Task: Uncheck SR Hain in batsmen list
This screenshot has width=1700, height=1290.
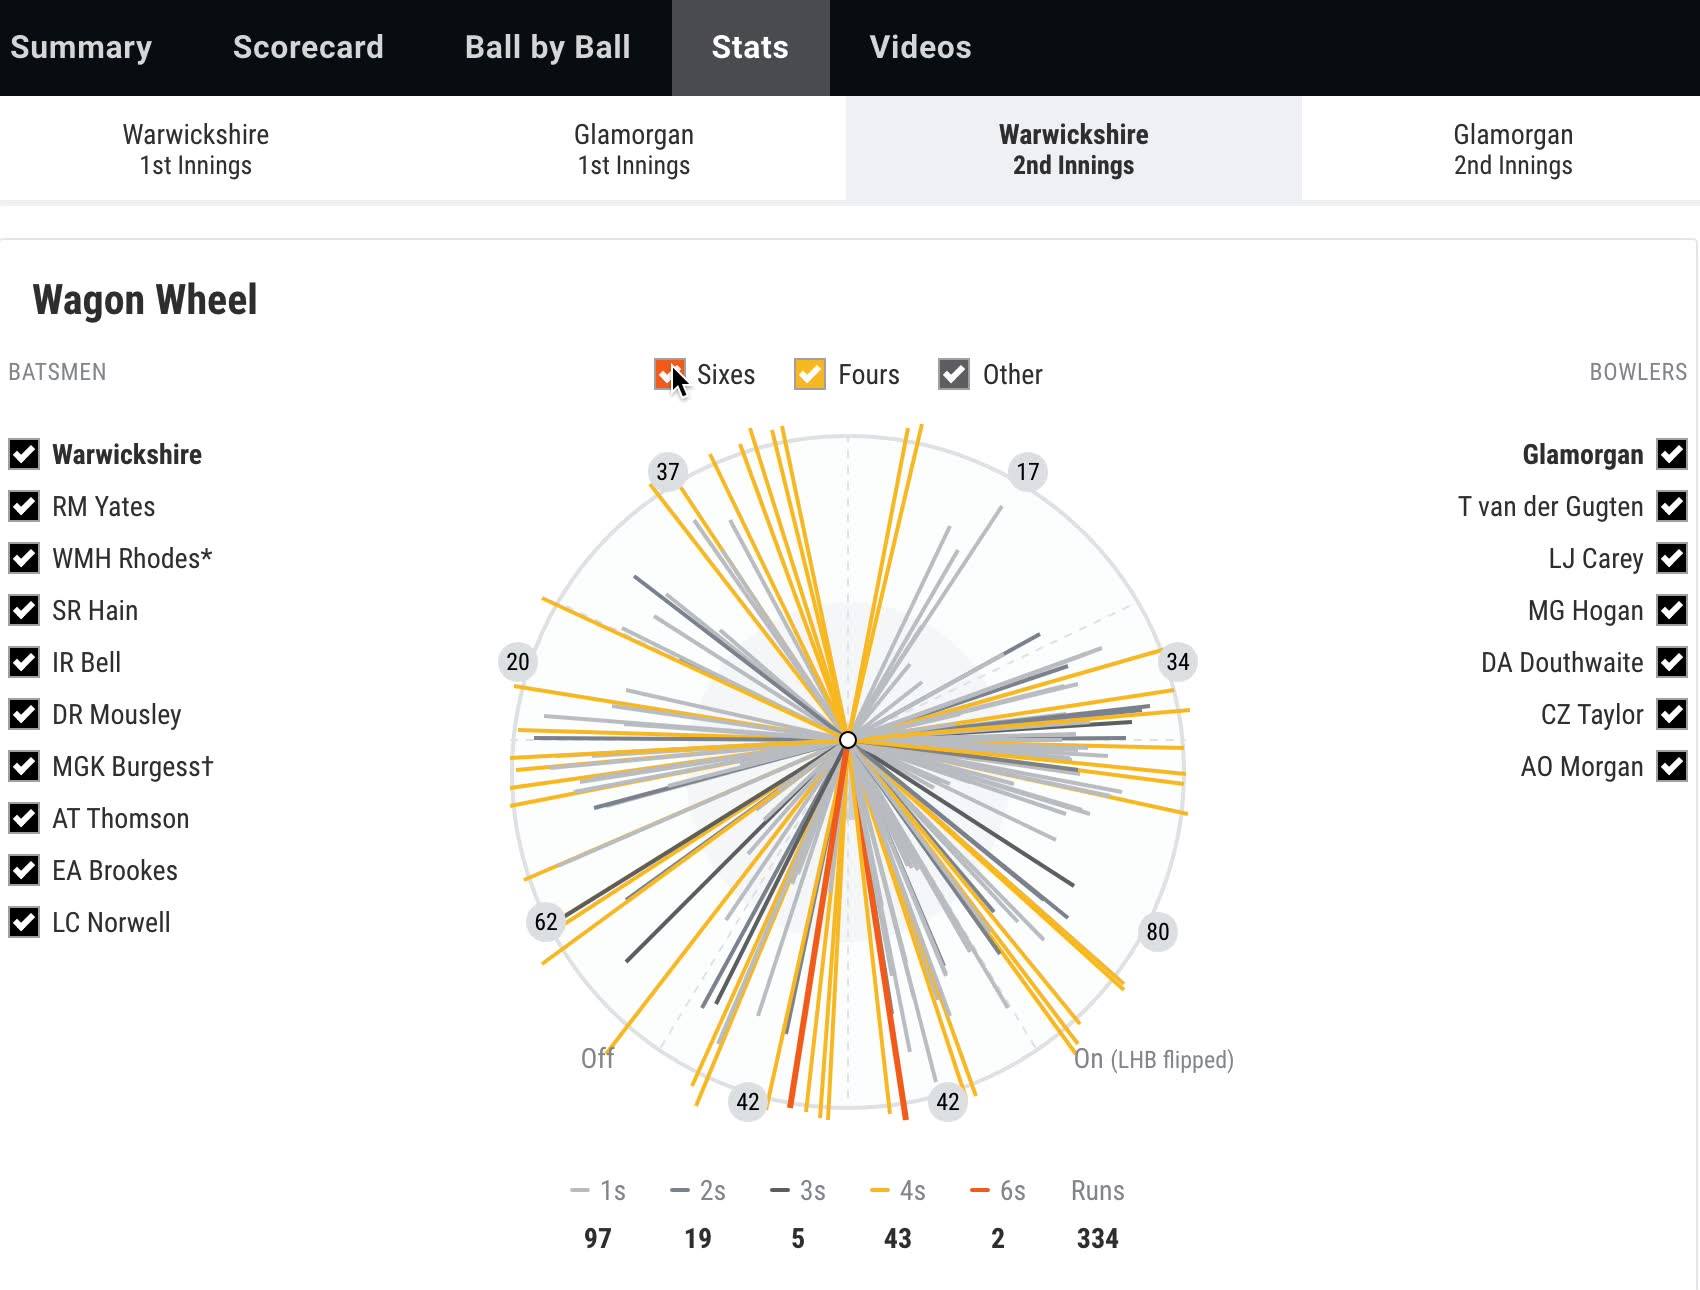Action: (x=24, y=610)
